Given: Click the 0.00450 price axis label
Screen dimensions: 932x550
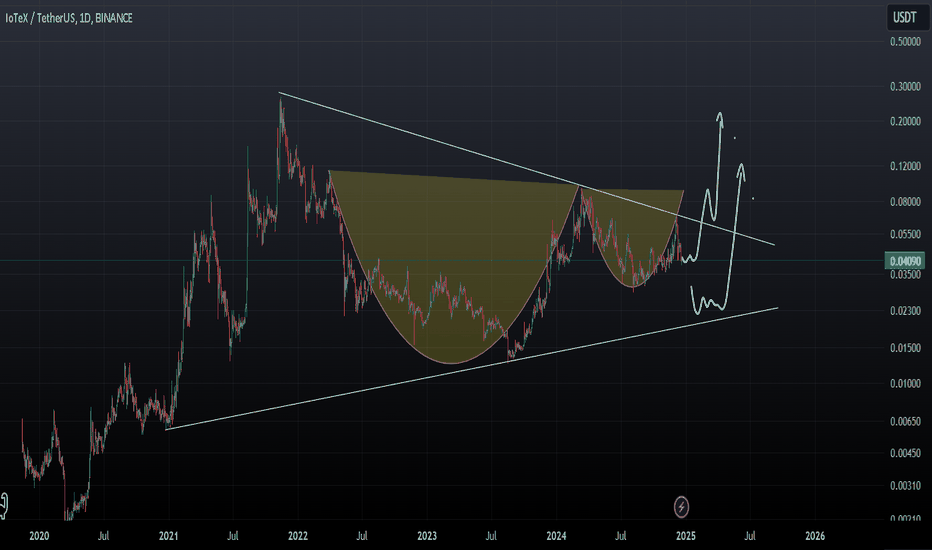Looking at the screenshot, I should [x=905, y=454].
